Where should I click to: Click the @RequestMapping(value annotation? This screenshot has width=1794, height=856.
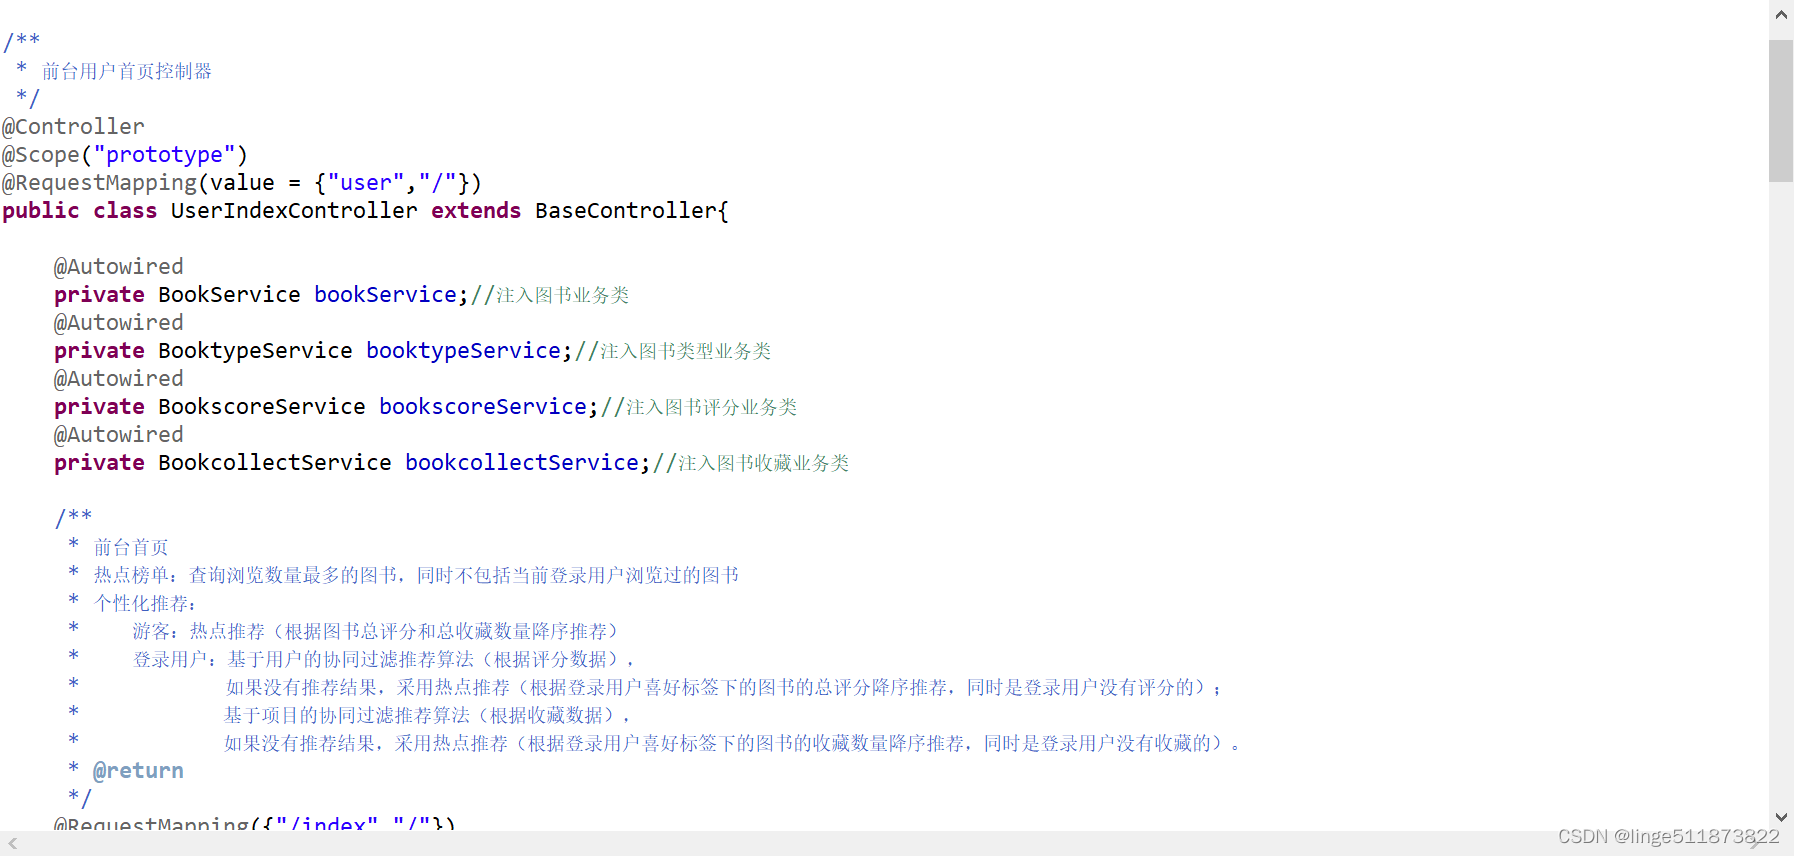pyautogui.click(x=138, y=183)
